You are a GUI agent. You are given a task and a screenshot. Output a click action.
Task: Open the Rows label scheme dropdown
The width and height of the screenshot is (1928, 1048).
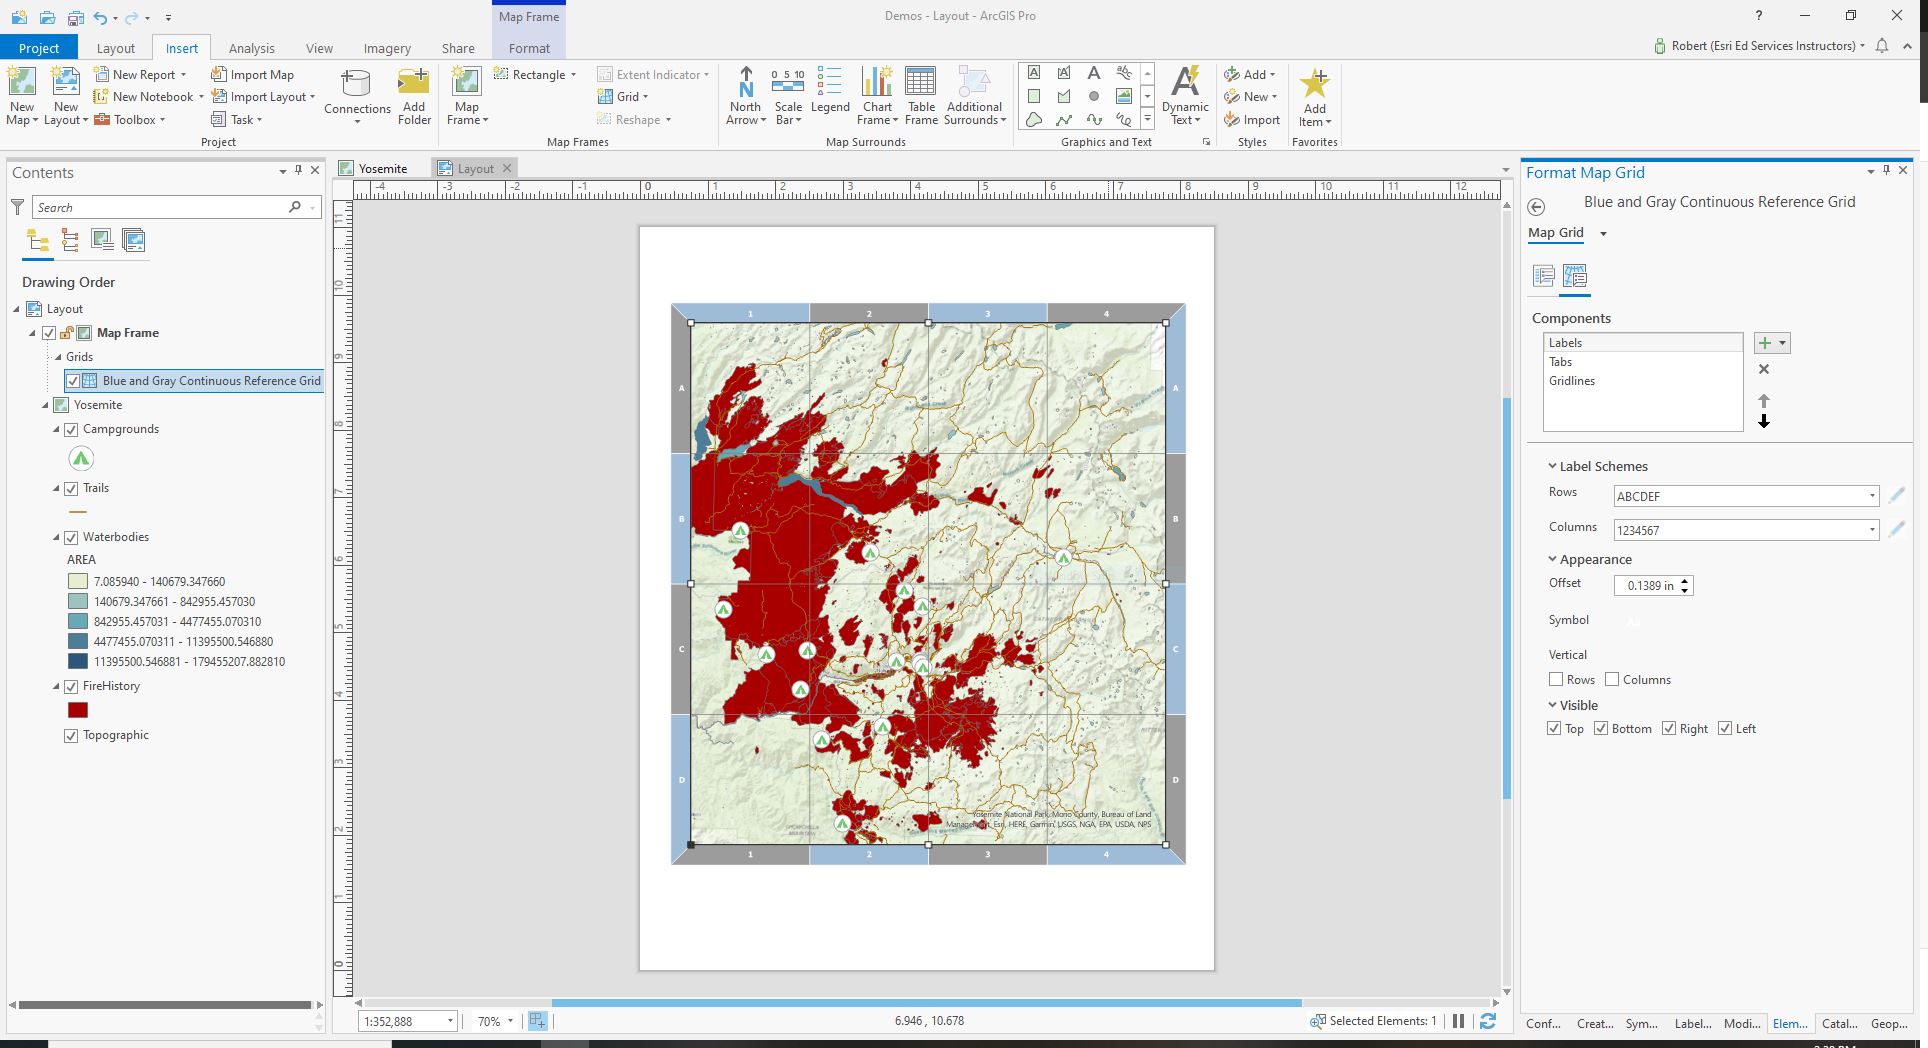pos(1871,496)
